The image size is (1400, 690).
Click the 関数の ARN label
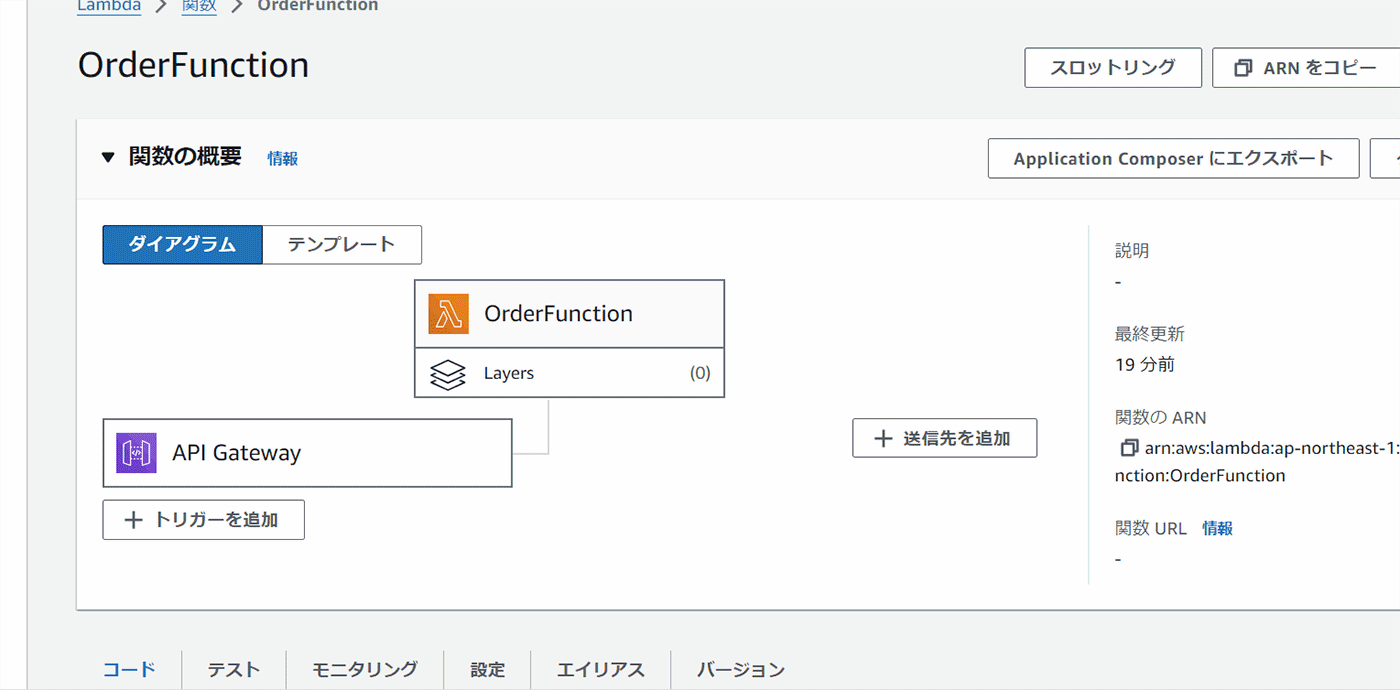click(x=1161, y=418)
